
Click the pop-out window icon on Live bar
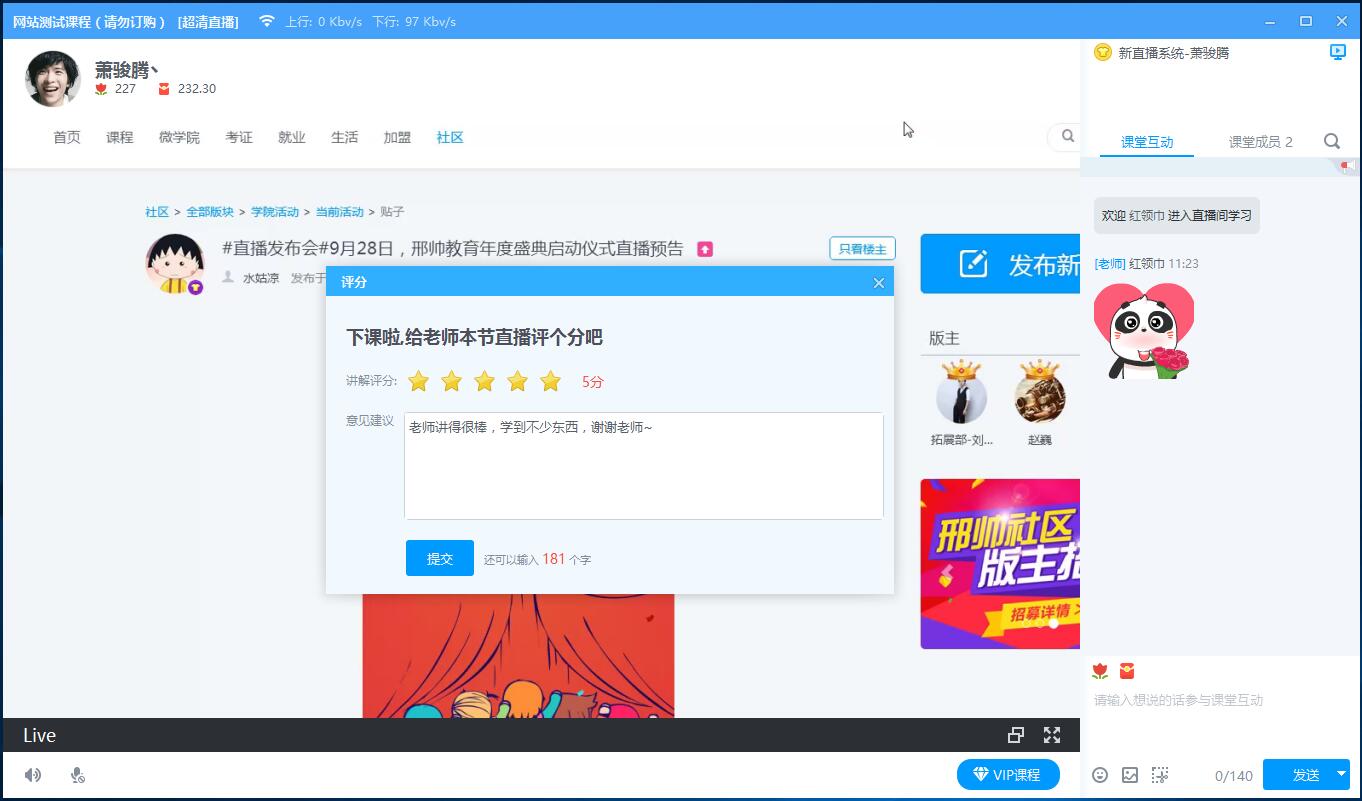1016,735
